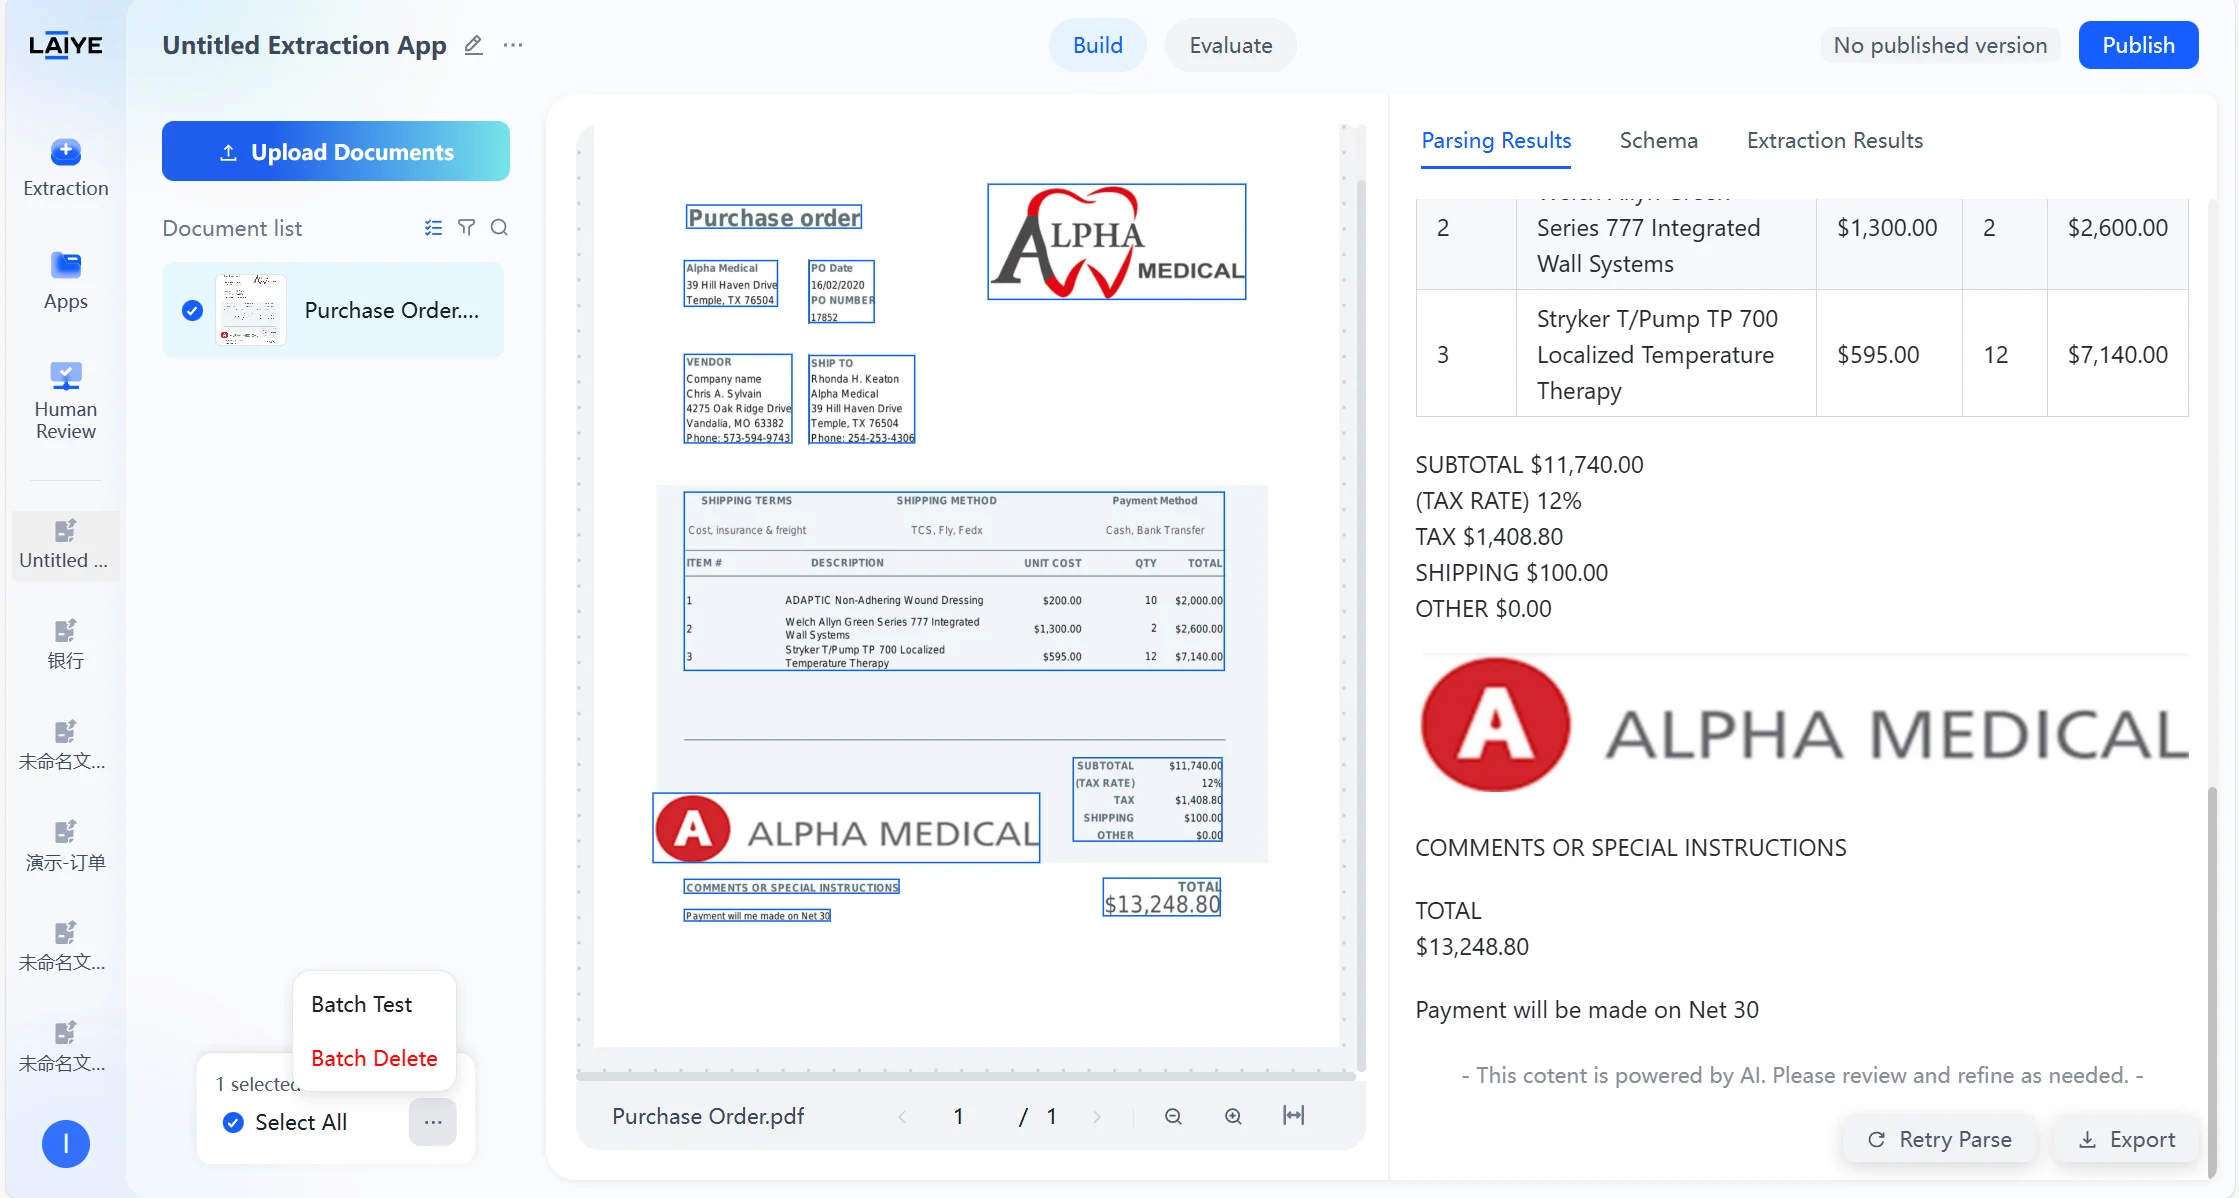Click '(TAX RATE) 12%' in parsing results
Screen dimensions: 2239x1198
(x=1498, y=501)
